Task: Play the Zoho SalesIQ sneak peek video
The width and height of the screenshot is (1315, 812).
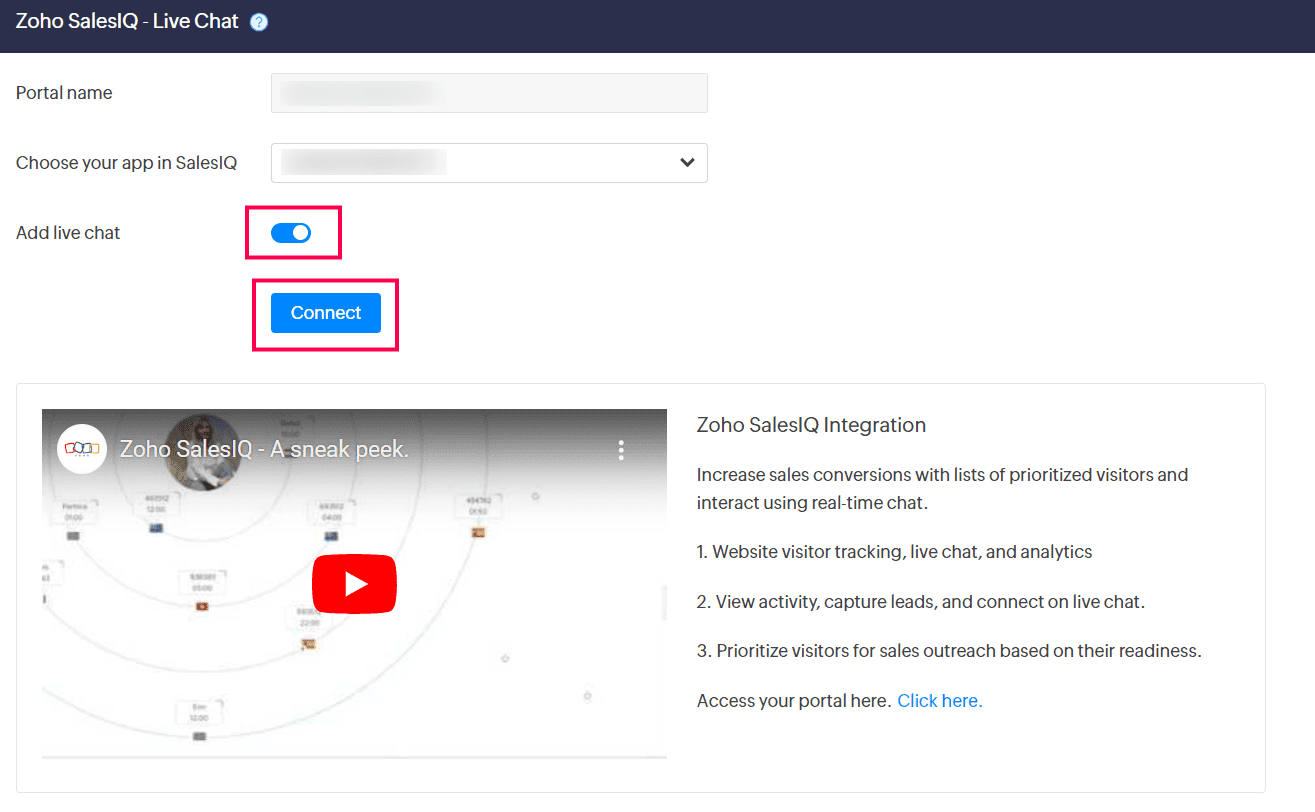Action: [354, 583]
